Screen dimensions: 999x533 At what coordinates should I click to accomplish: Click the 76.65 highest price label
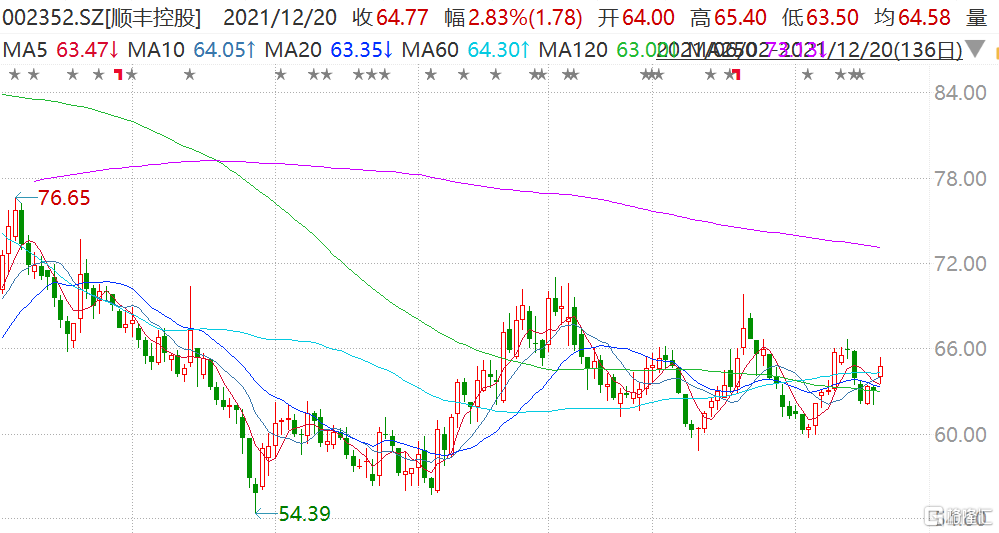[64, 199]
